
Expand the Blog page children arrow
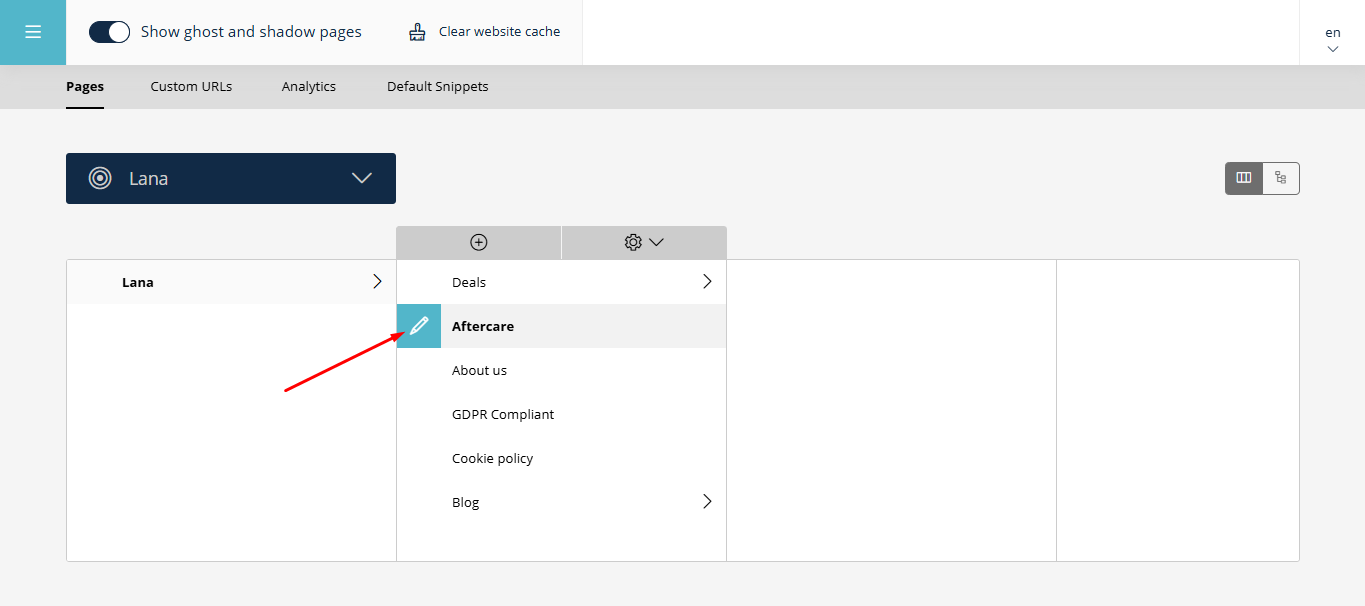[x=707, y=502]
